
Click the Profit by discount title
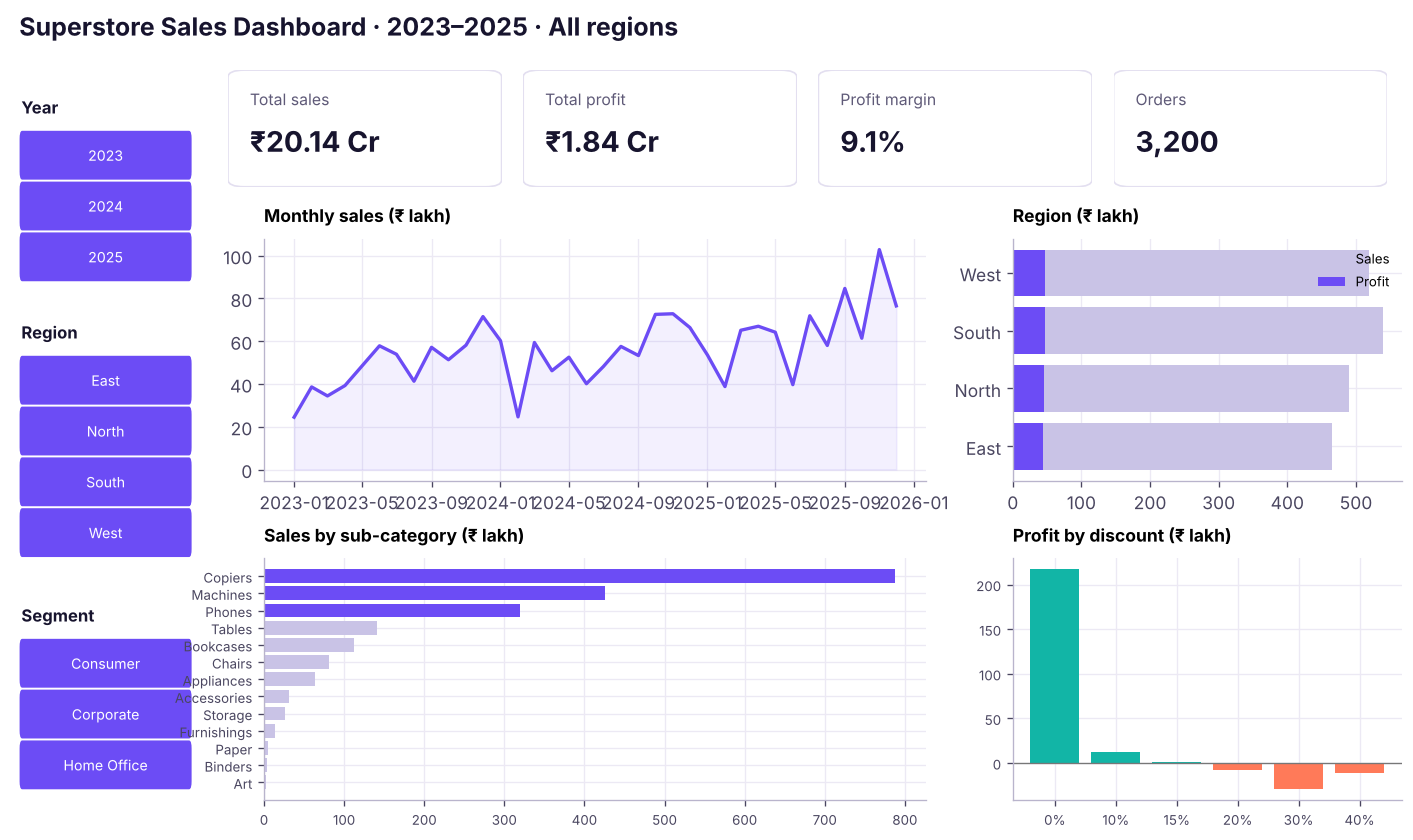click(x=1121, y=536)
